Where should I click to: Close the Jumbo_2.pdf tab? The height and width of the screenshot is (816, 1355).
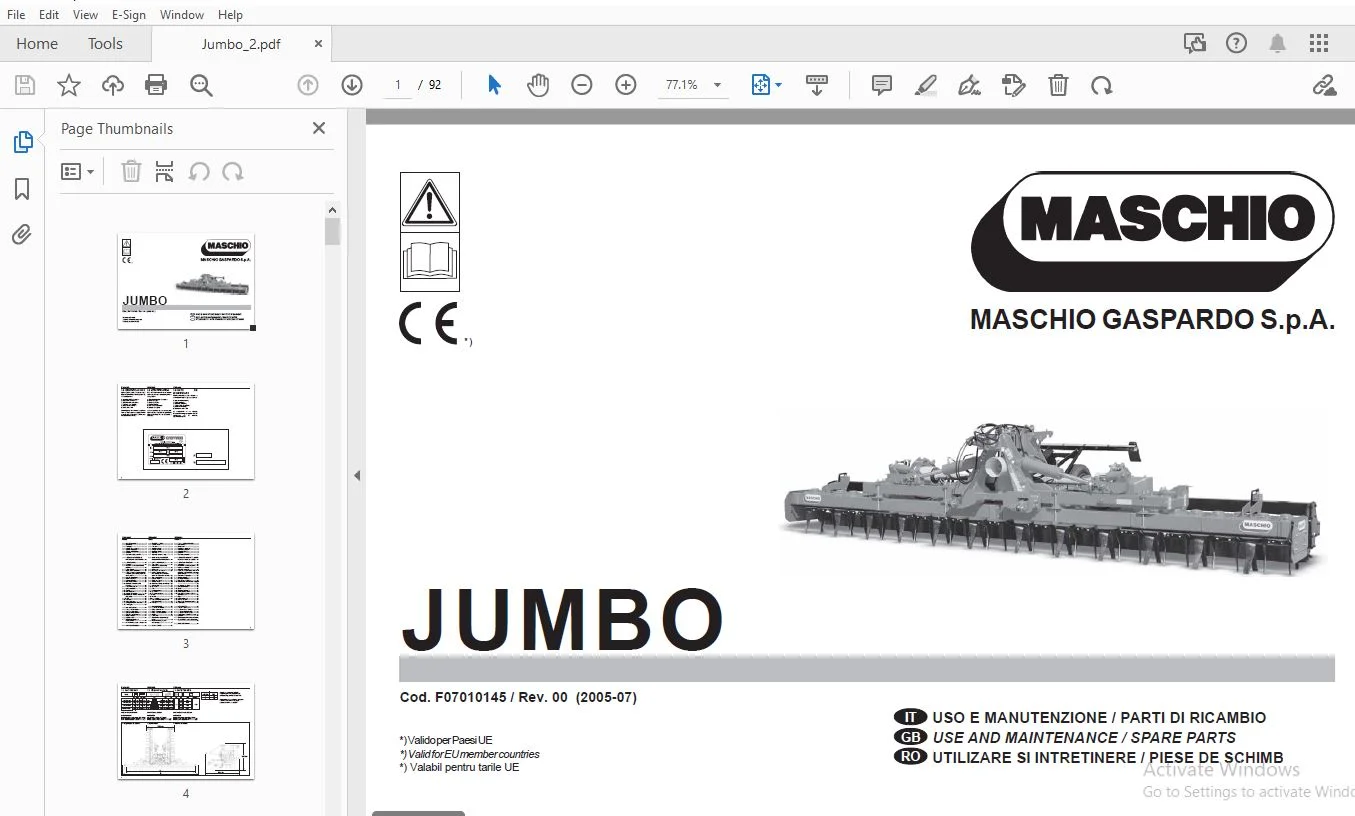(x=319, y=44)
